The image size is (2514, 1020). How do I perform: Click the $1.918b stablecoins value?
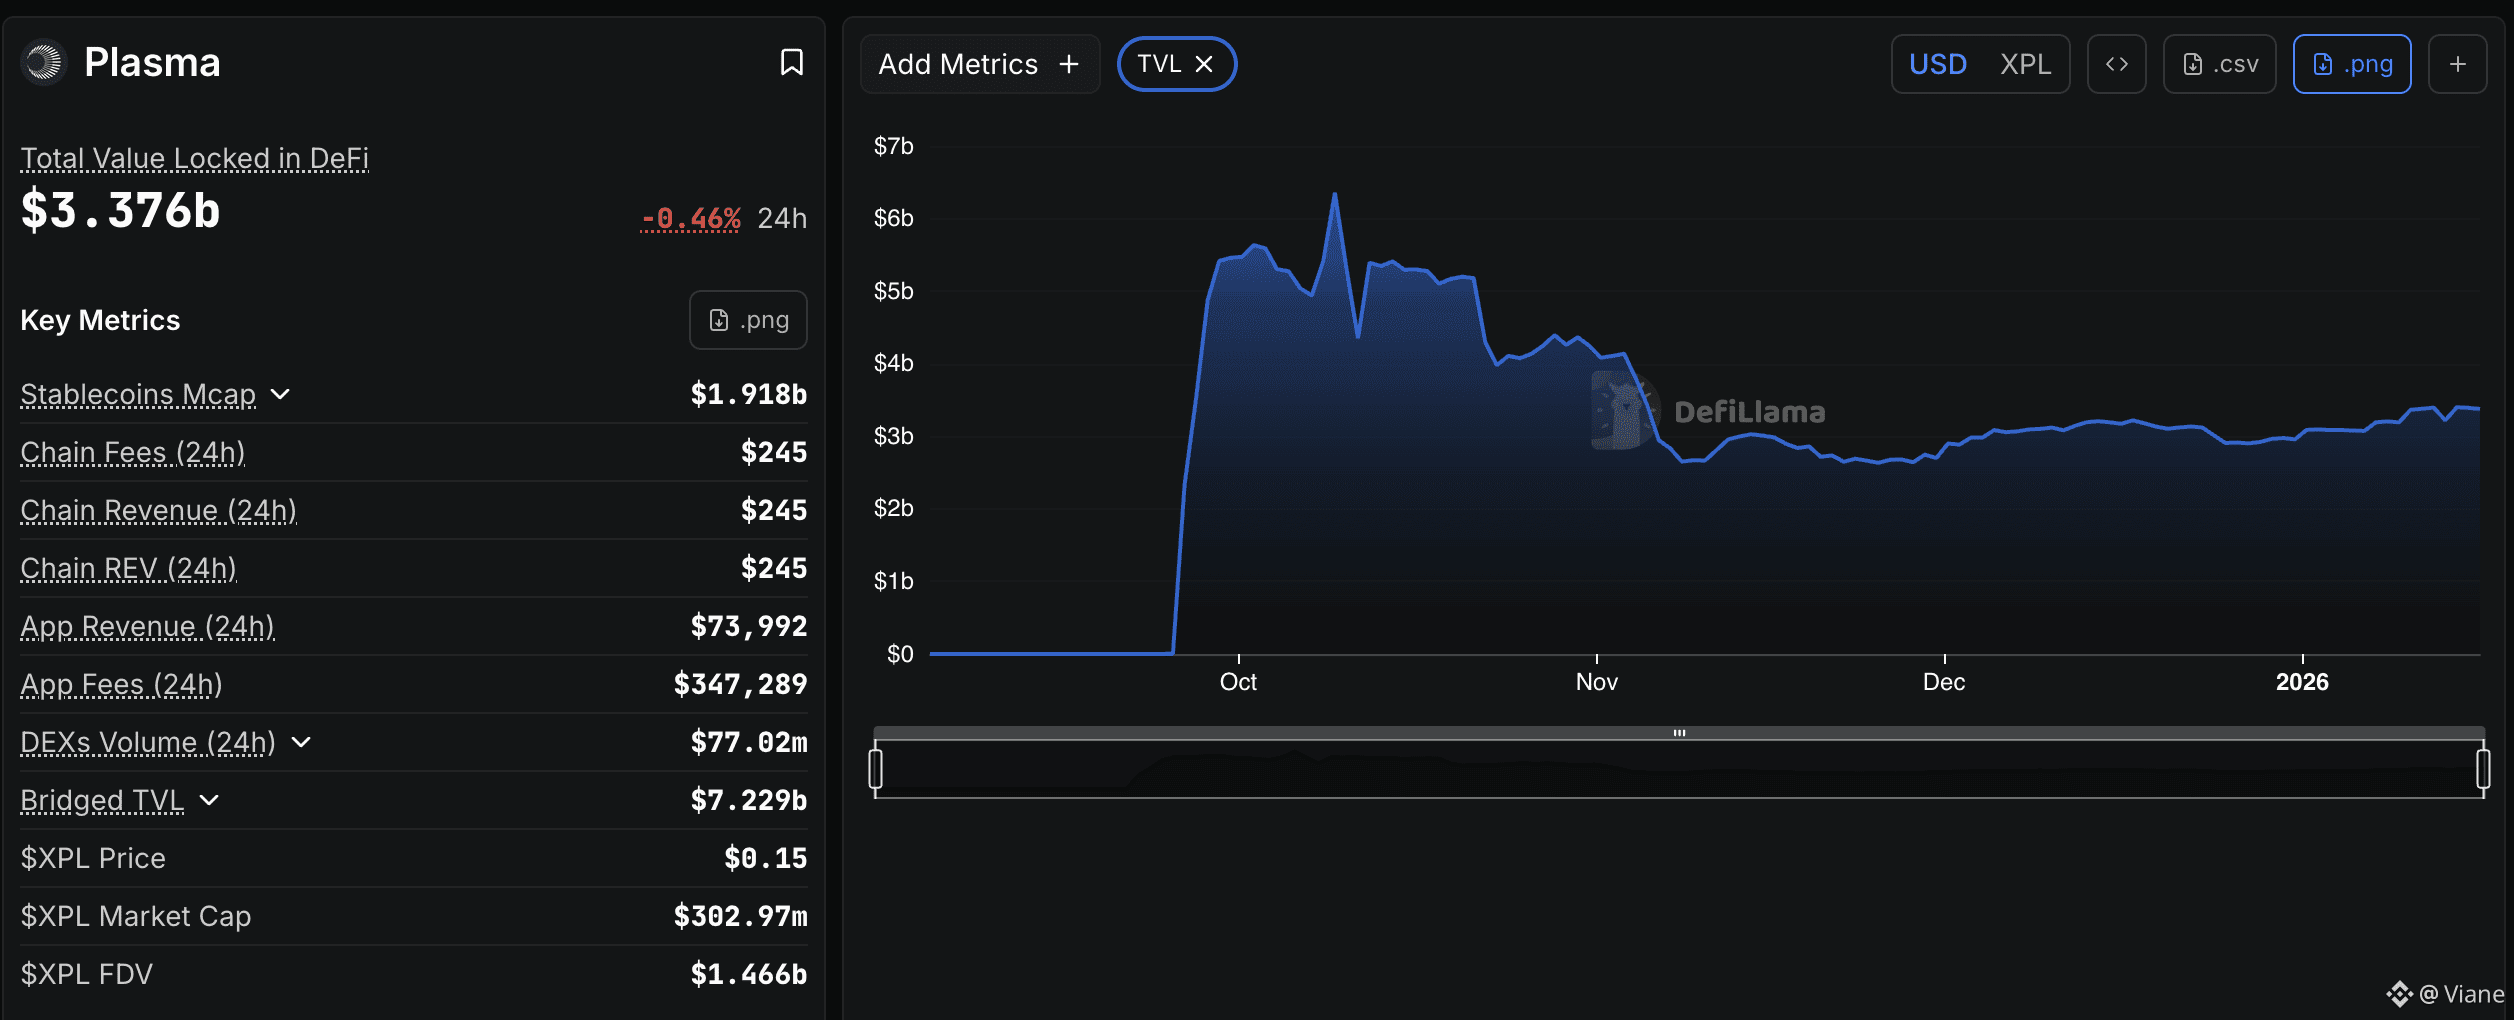749,394
